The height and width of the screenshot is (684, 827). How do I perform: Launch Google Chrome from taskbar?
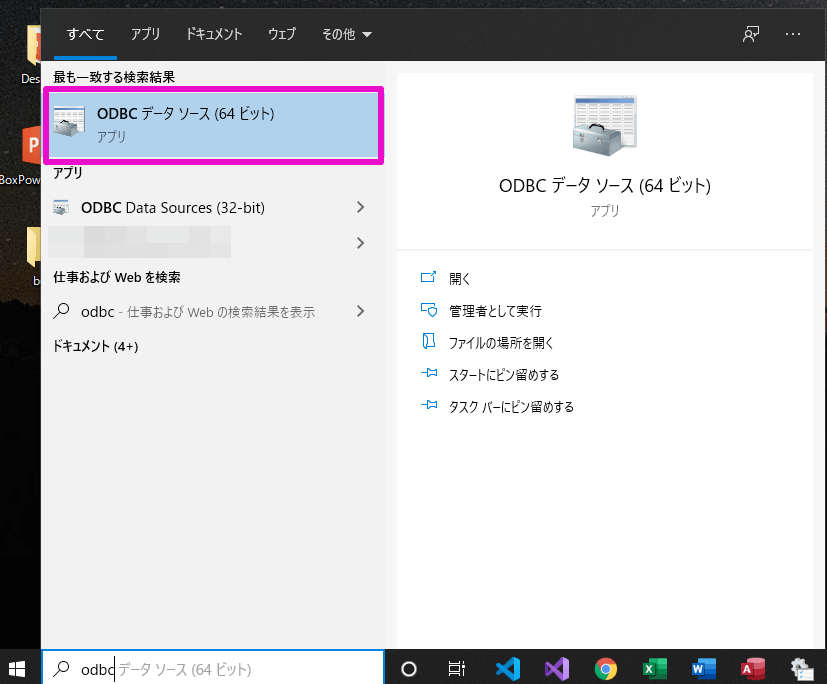pyautogui.click(x=605, y=669)
